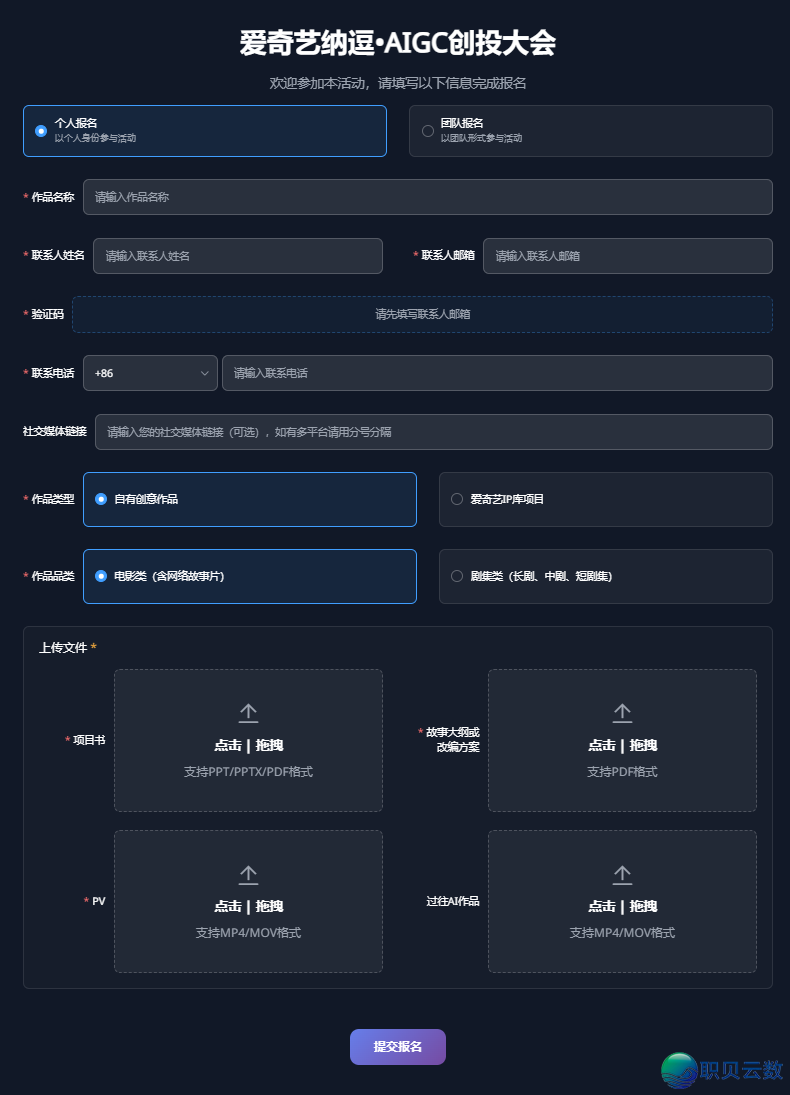Click the upload icon for 项目书

pyautogui.click(x=248, y=713)
